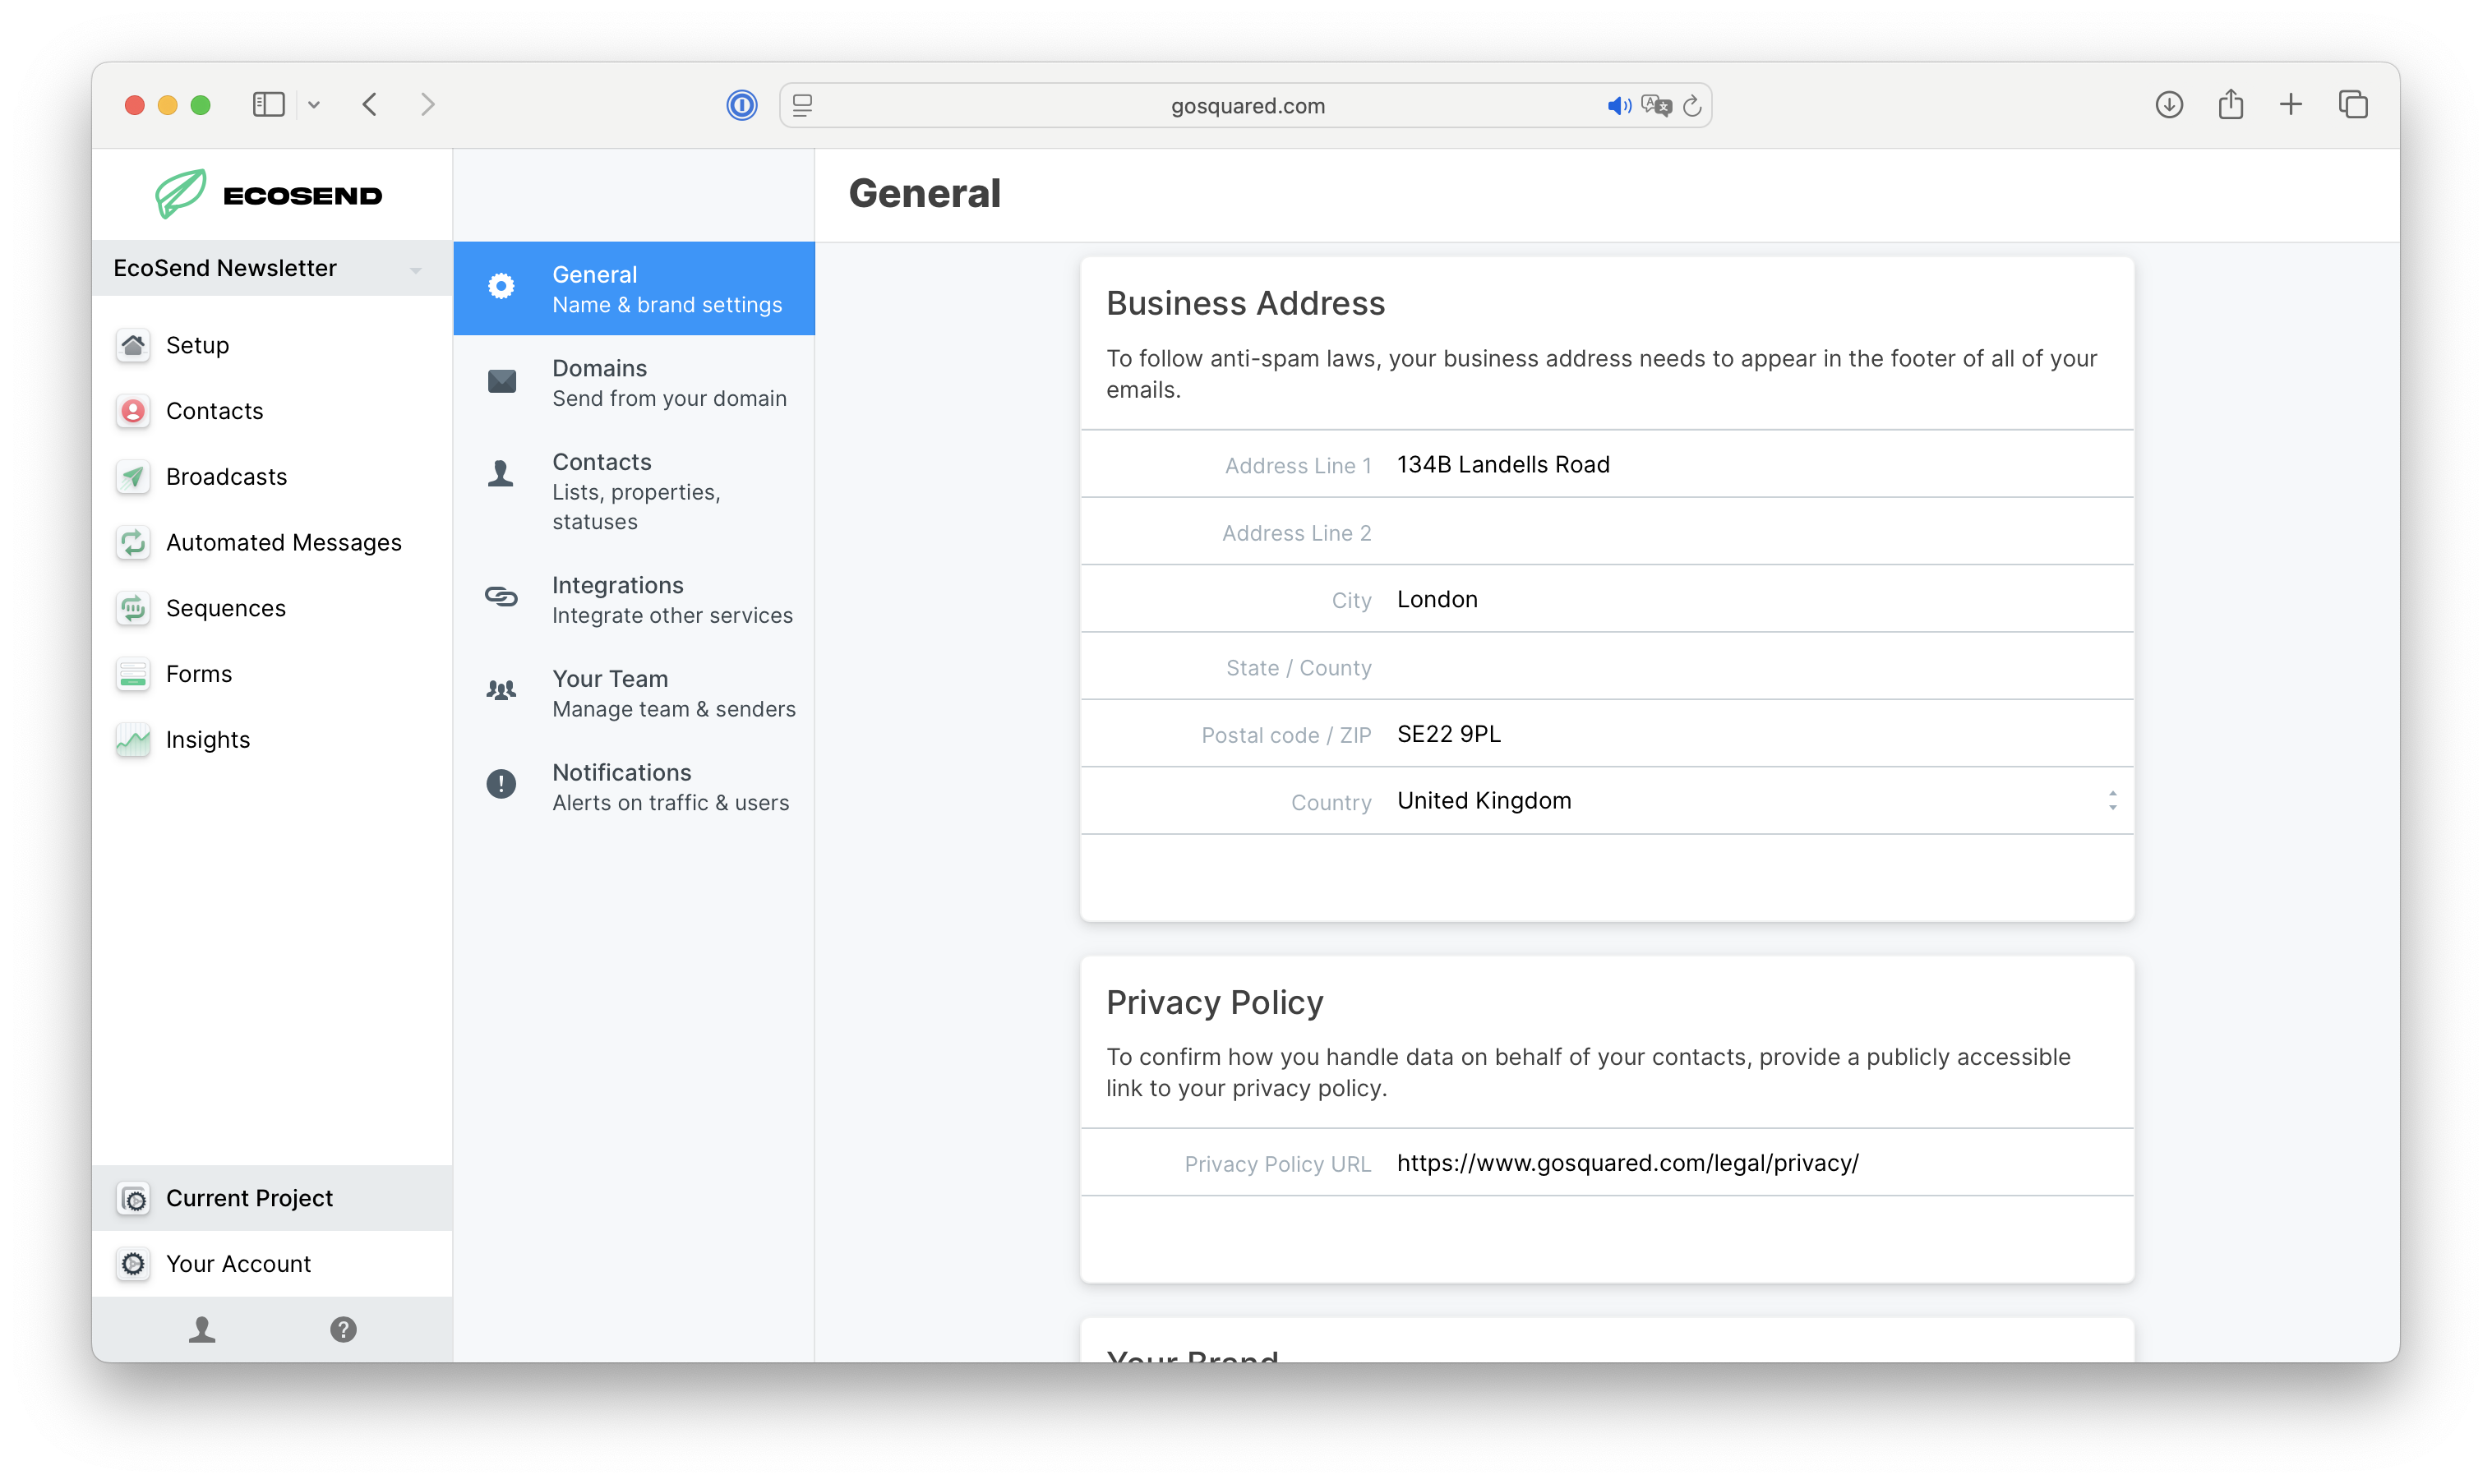Viewport: 2492px width, 1484px height.
Task: Open the Broadcasts section
Action: coord(225,477)
